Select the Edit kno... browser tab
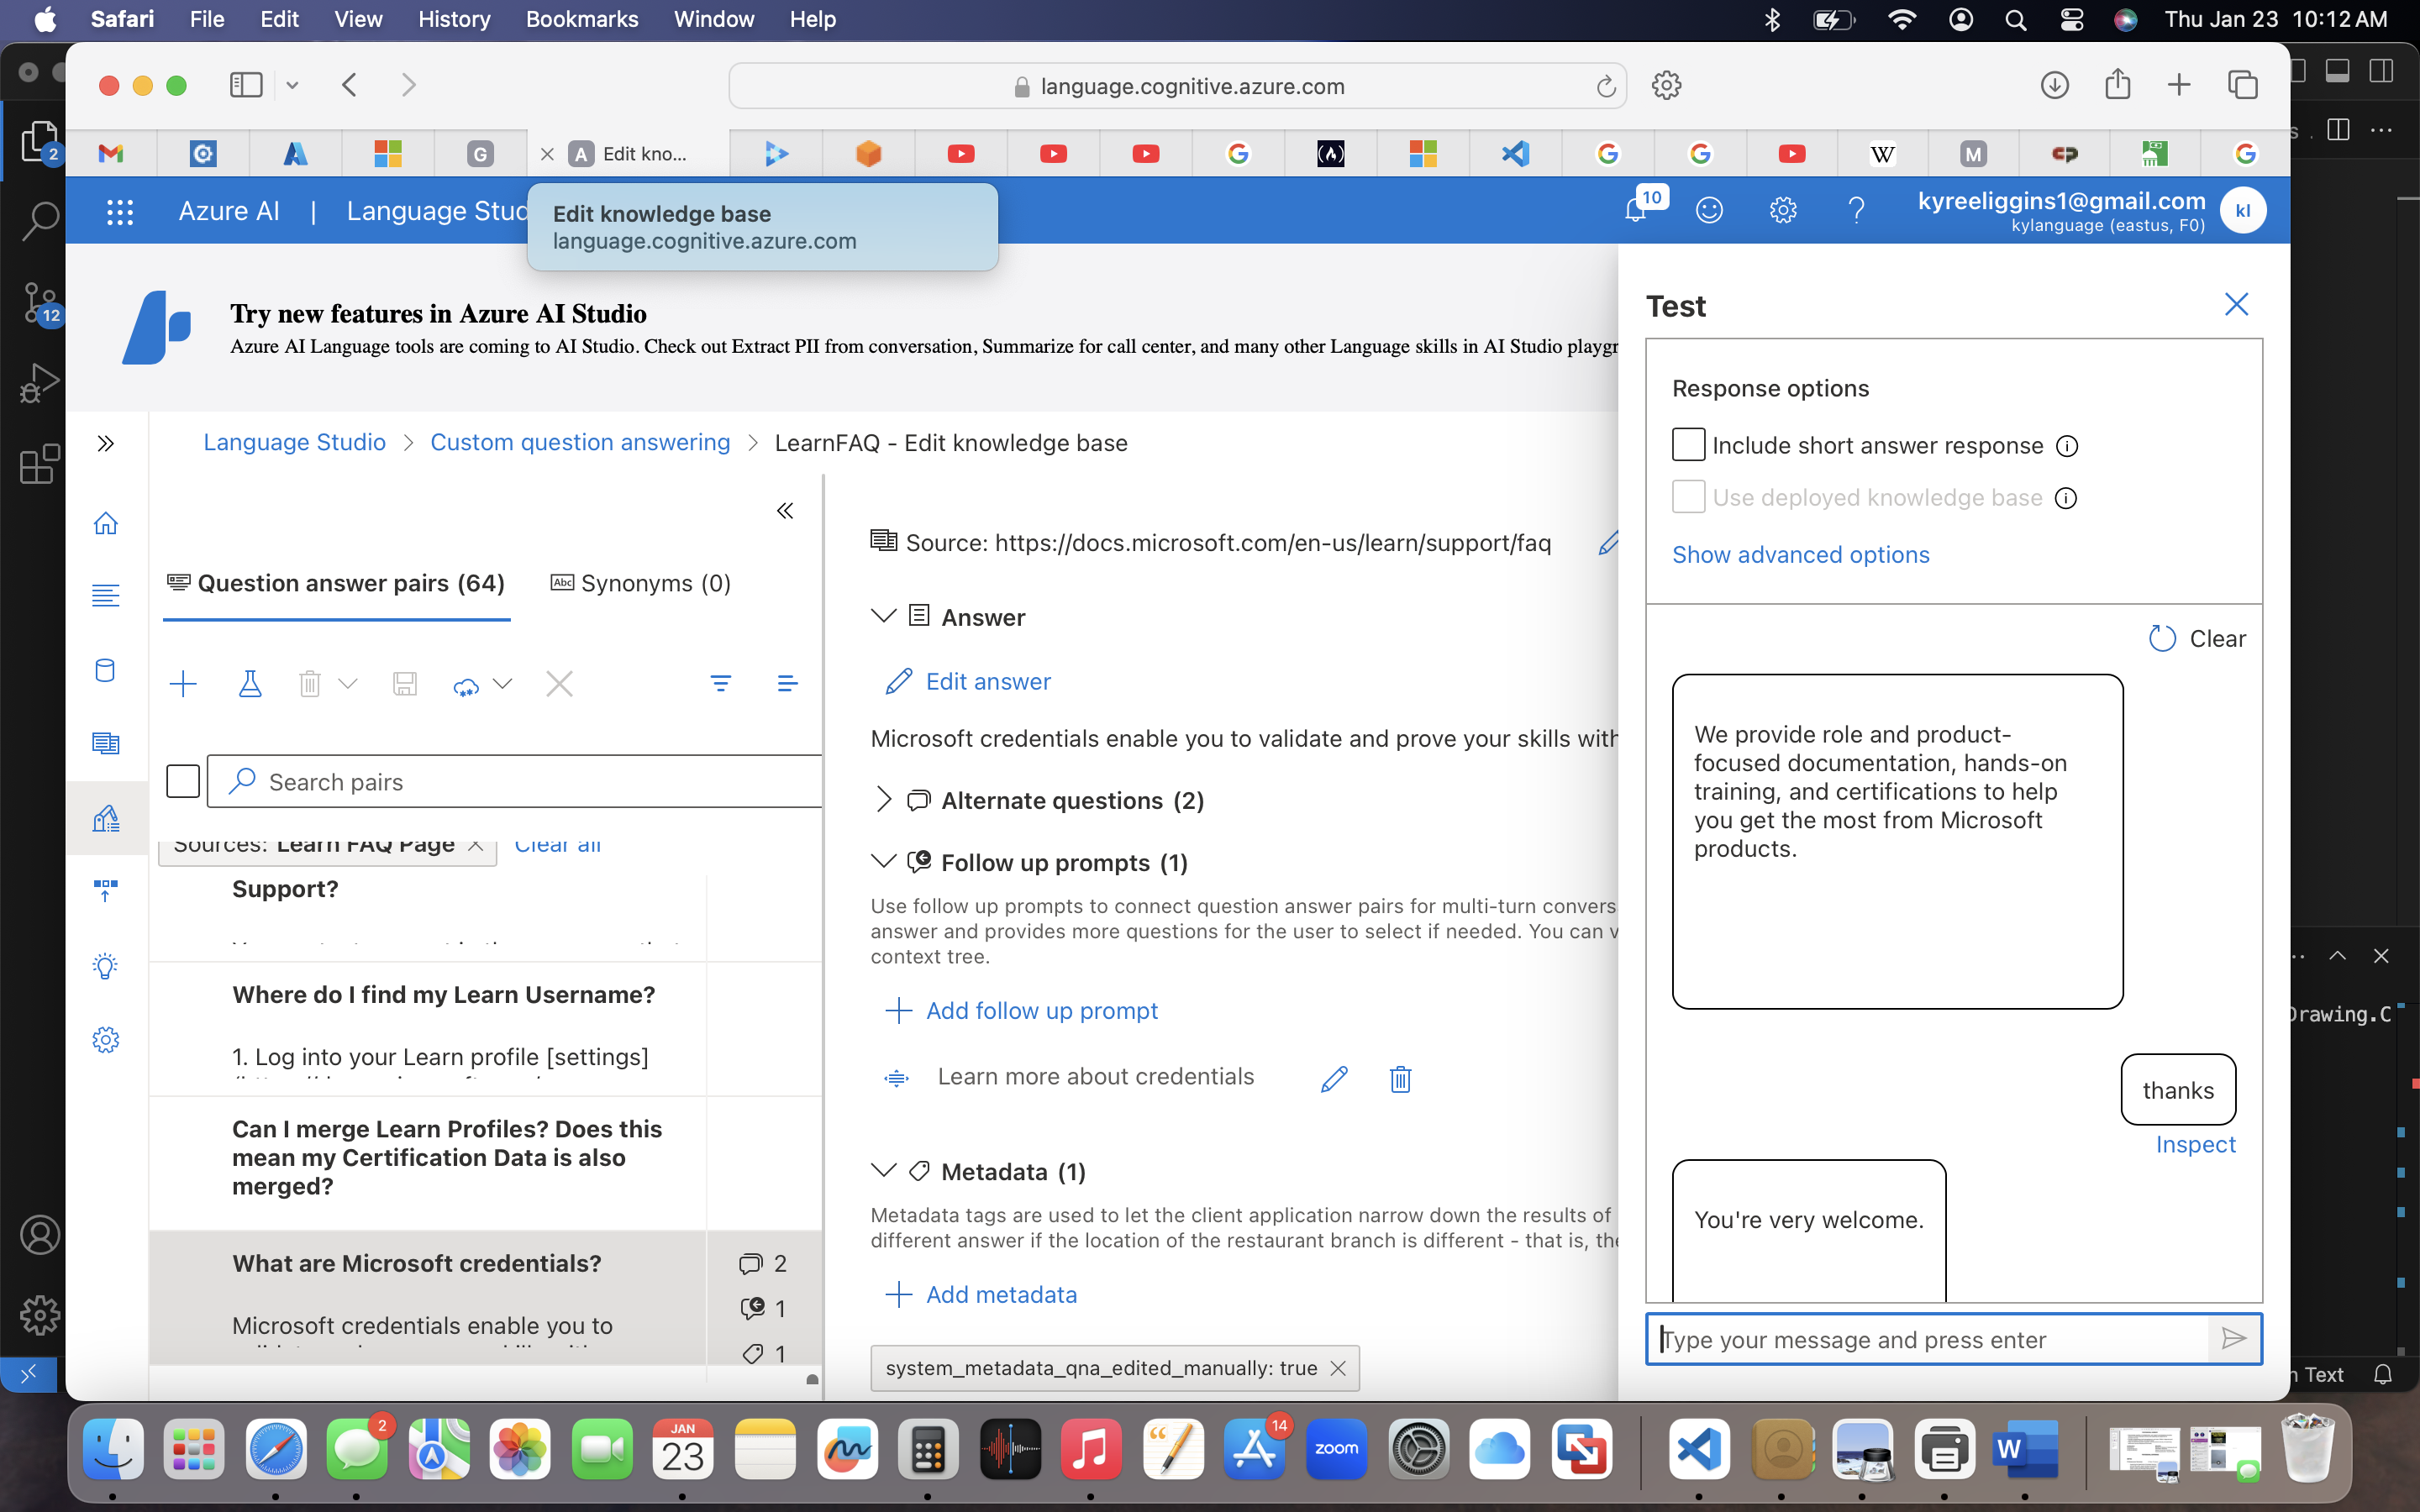 pyautogui.click(x=628, y=154)
